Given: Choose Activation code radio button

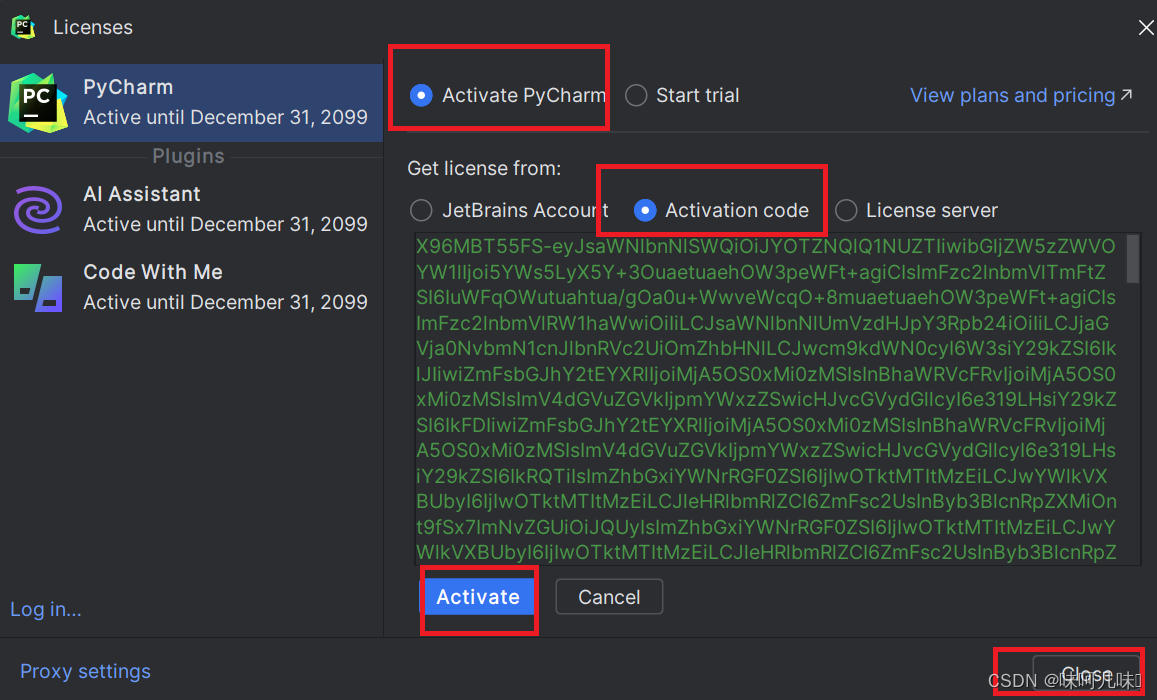Looking at the screenshot, I should pos(645,210).
